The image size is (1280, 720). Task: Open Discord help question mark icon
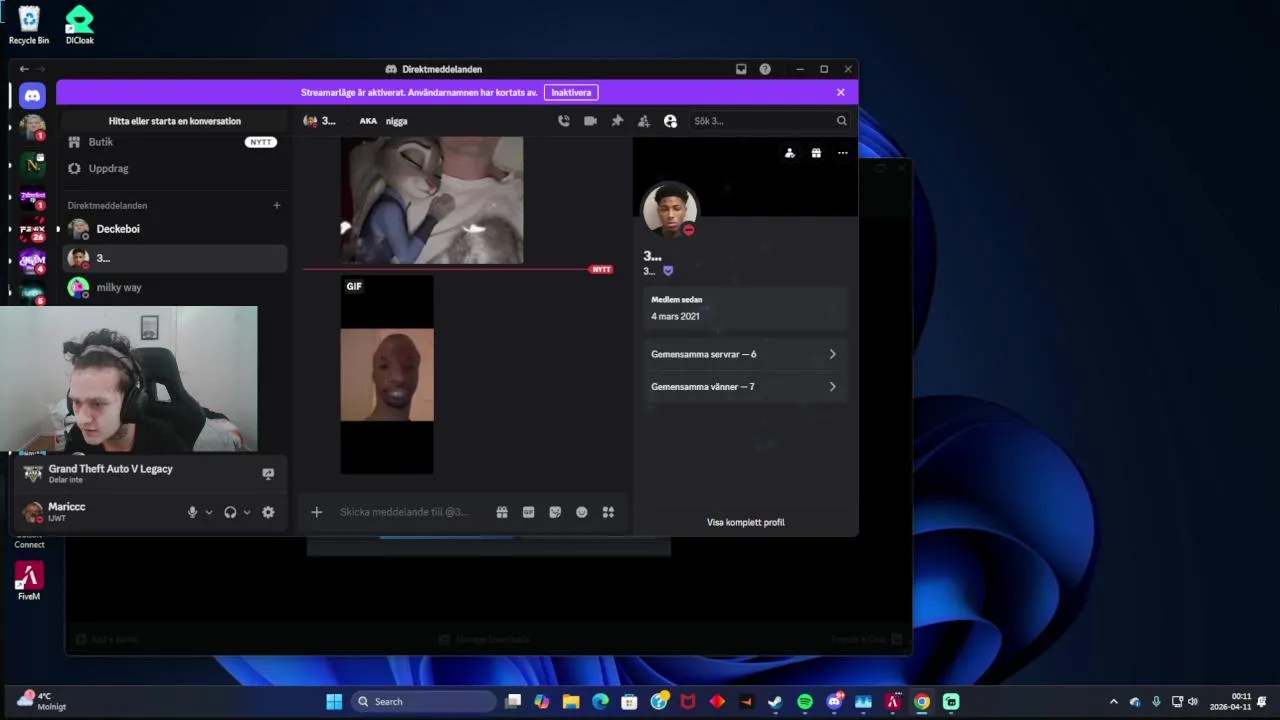[765, 69]
